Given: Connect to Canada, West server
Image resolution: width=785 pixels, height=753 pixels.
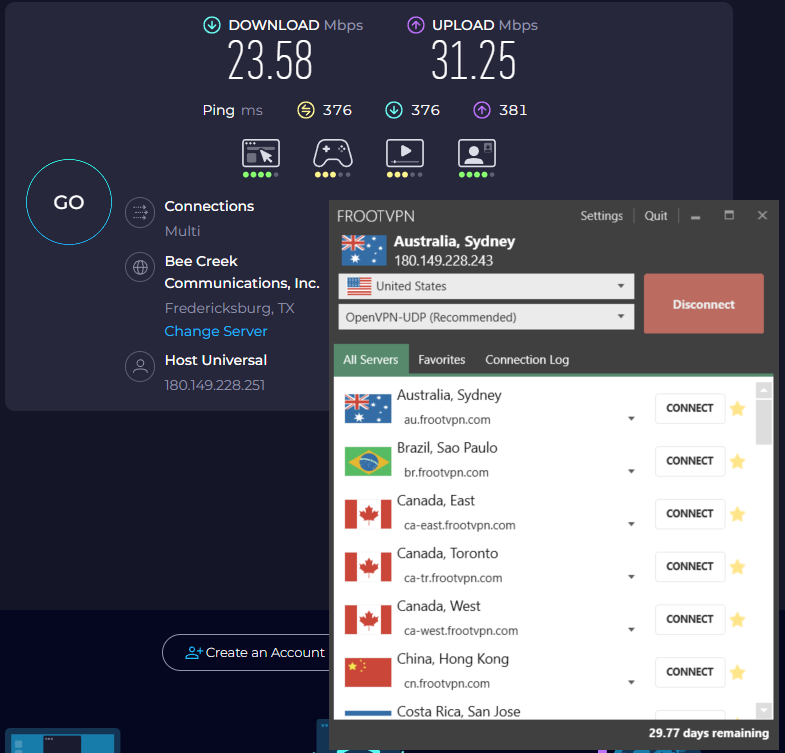Looking at the screenshot, I should click(690, 619).
